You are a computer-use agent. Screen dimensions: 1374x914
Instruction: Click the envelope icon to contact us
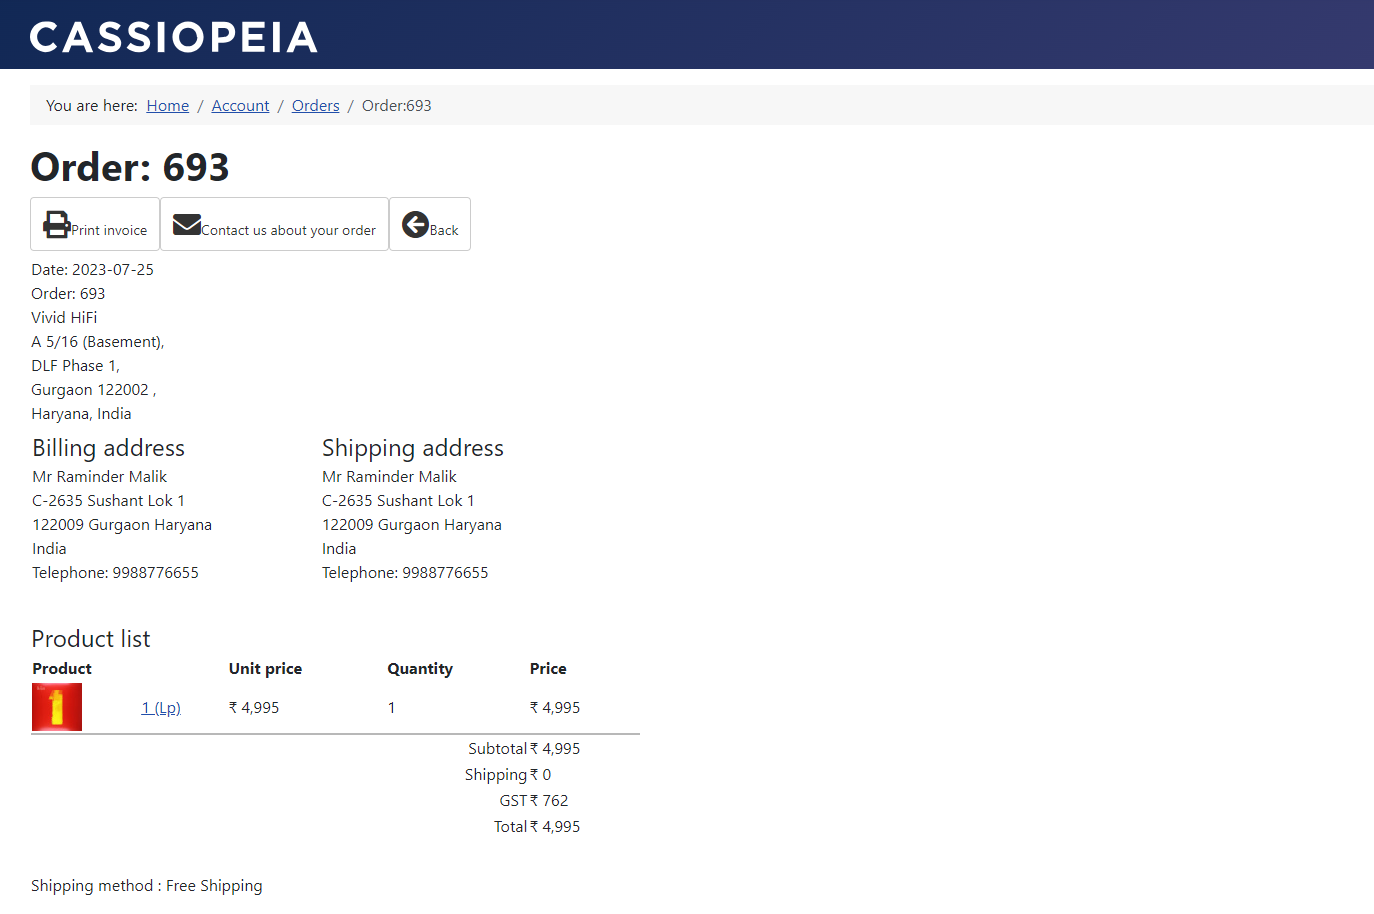tap(187, 224)
